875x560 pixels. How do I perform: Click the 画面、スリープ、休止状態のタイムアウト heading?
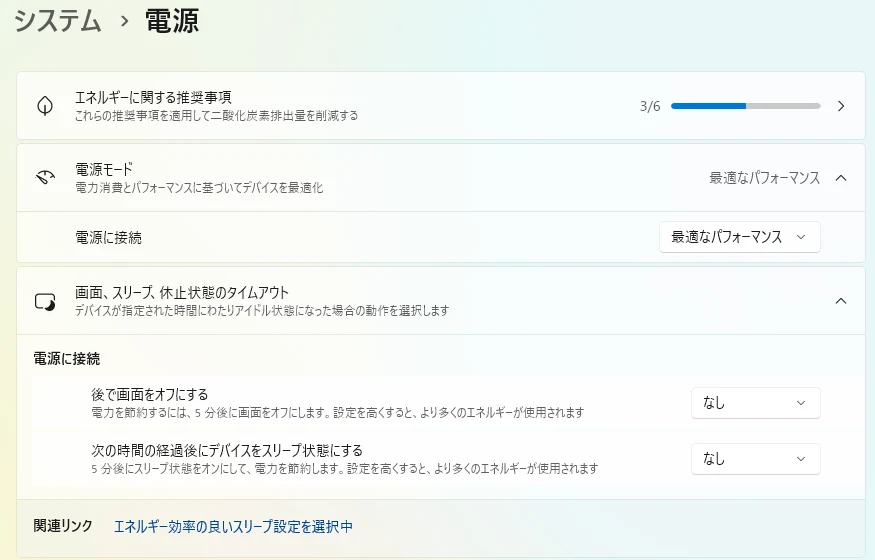click(x=182, y=292)
